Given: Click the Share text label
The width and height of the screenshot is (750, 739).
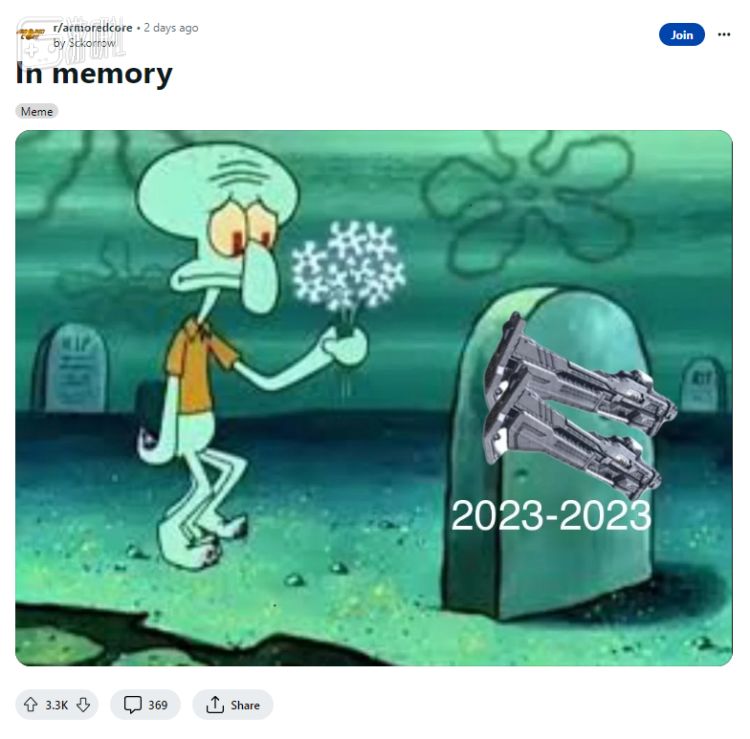Looking at the screenshot, I should (245, 705).
